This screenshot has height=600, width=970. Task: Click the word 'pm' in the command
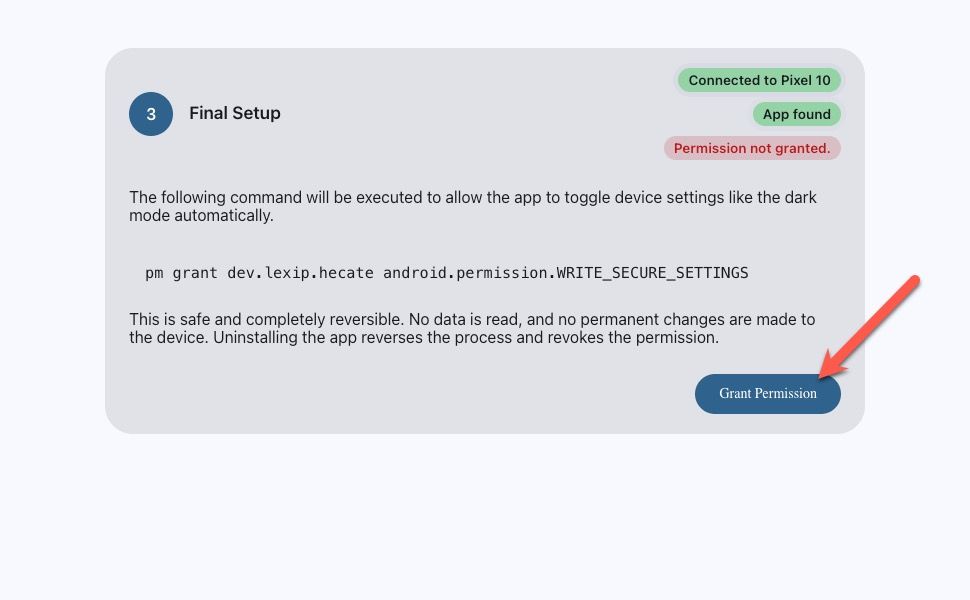[154, 273]
